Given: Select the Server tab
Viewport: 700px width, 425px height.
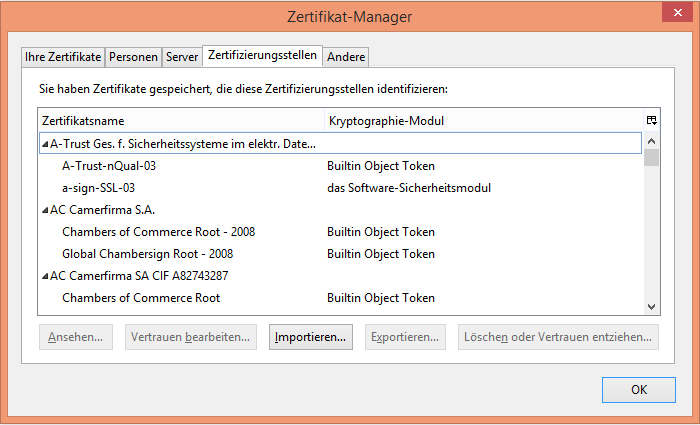Looking at the screenshot, I should click(x=182, y=57).
